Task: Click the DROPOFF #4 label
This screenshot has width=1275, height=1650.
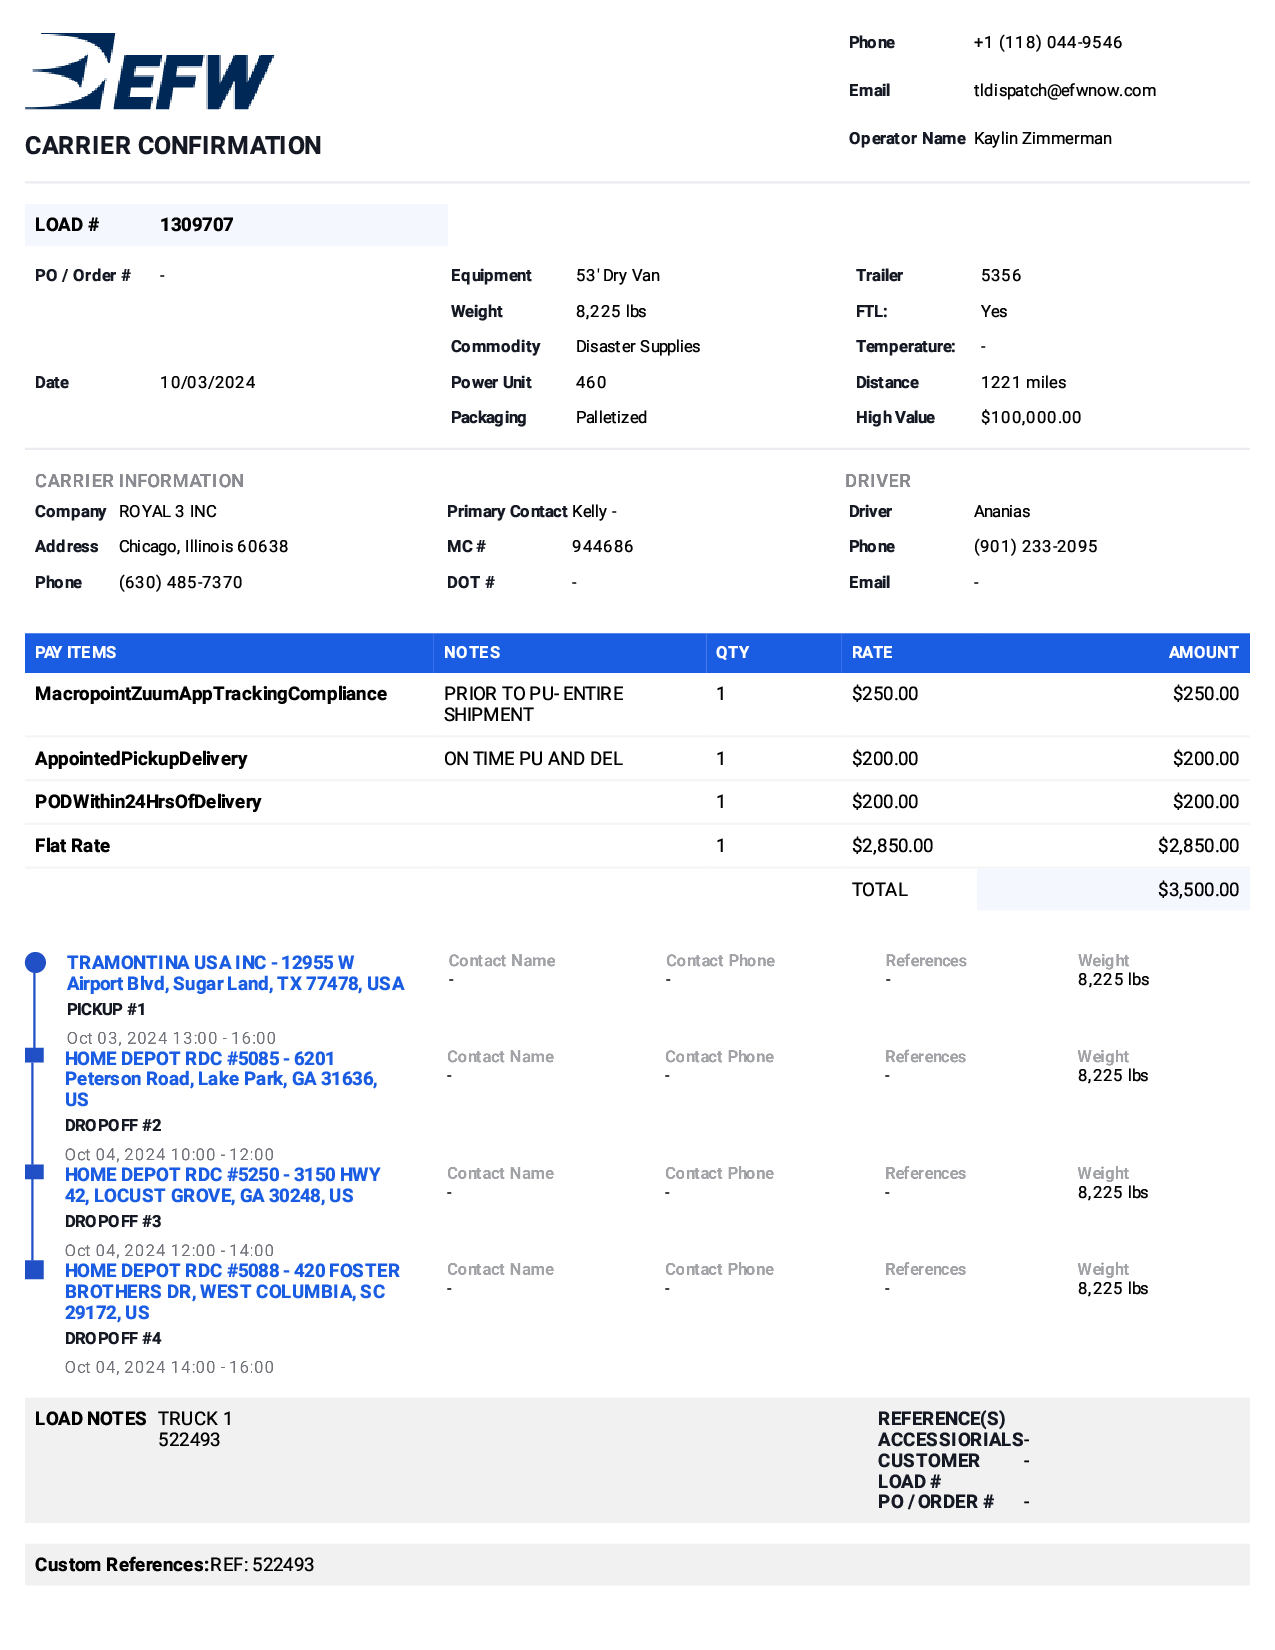Action: [x=113, y=1338]
